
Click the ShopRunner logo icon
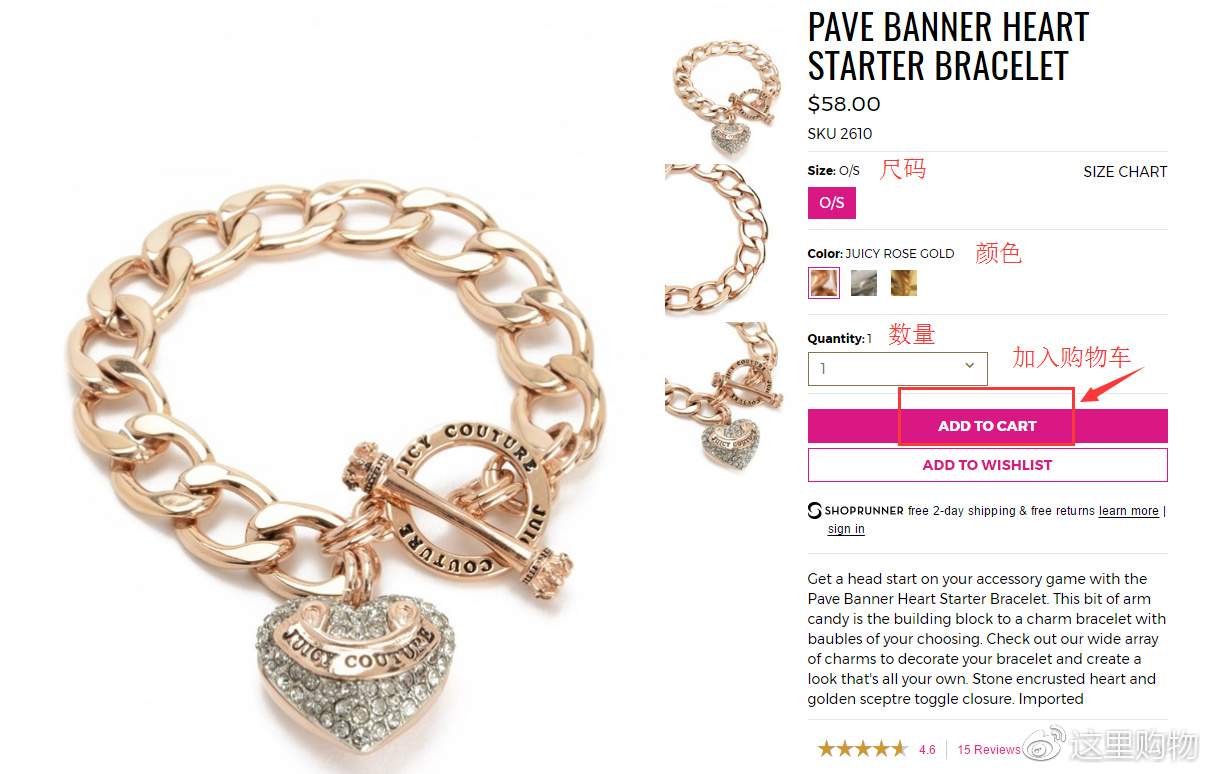pyautogui.click(x=815, y=511)
